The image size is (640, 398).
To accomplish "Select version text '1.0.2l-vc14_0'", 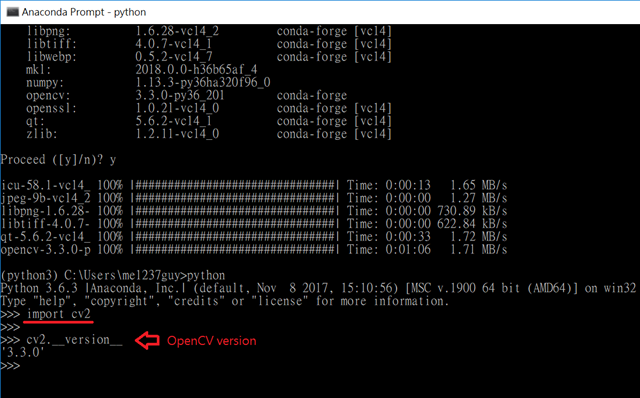I will point(177,108).
